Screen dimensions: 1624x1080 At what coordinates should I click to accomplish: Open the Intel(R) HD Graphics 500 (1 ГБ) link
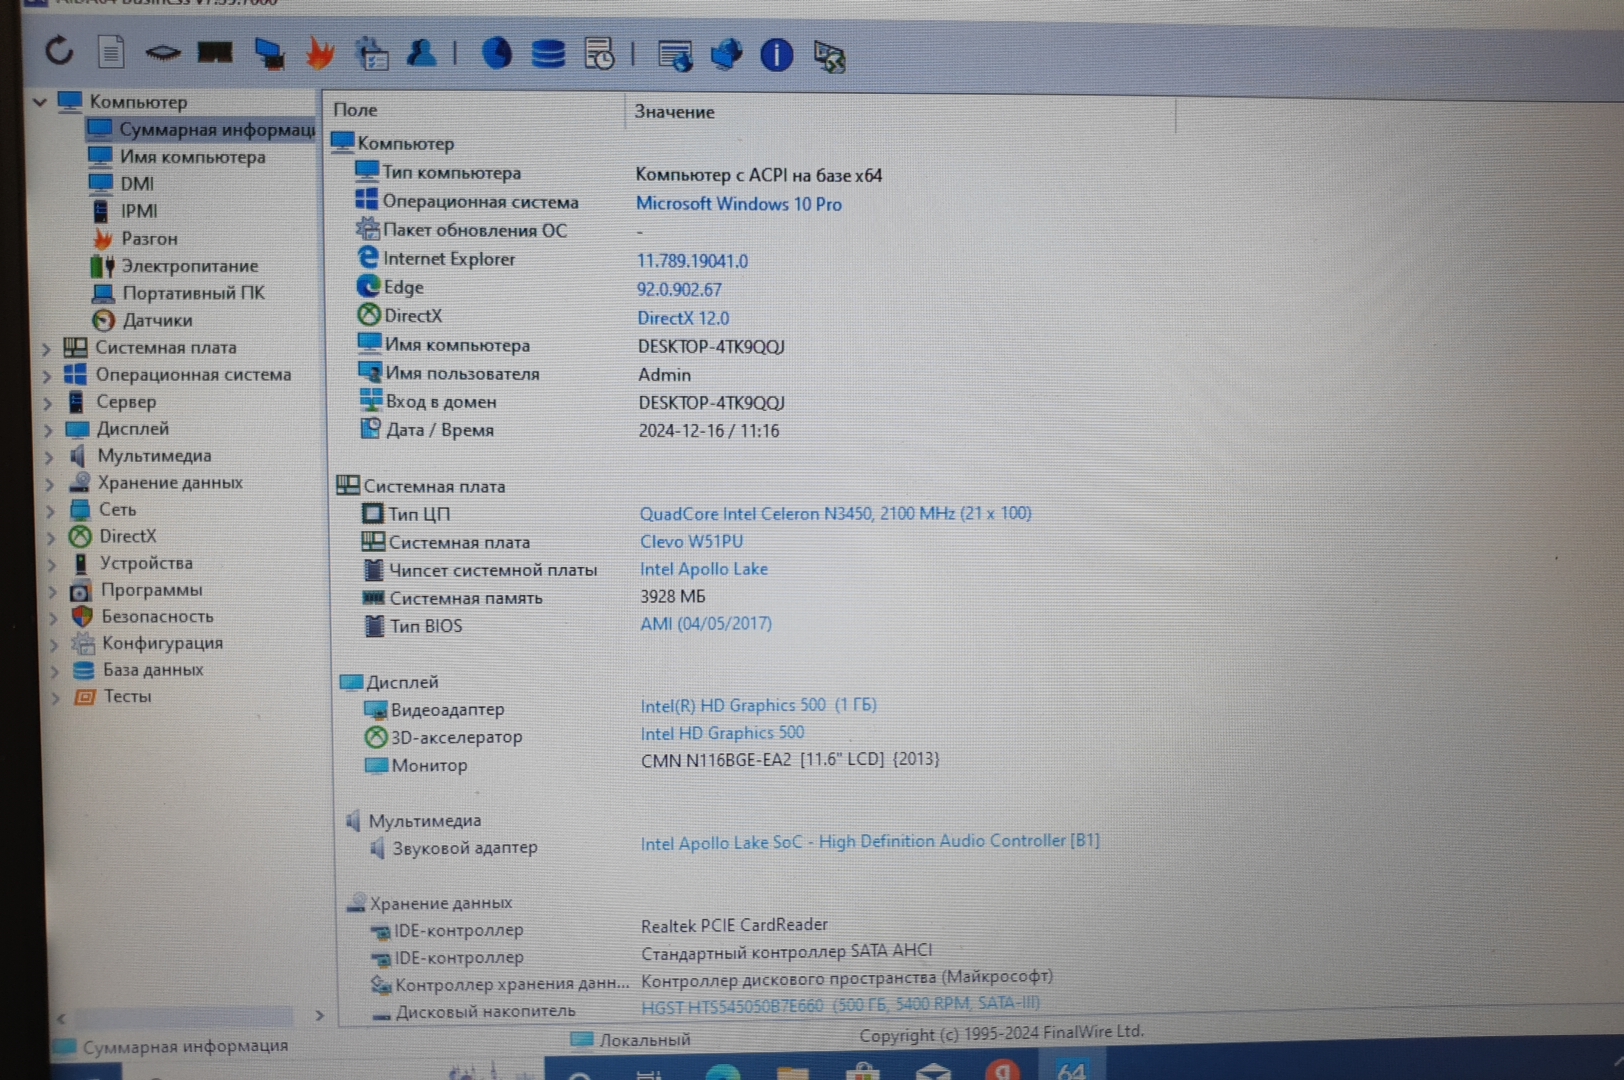758,705
